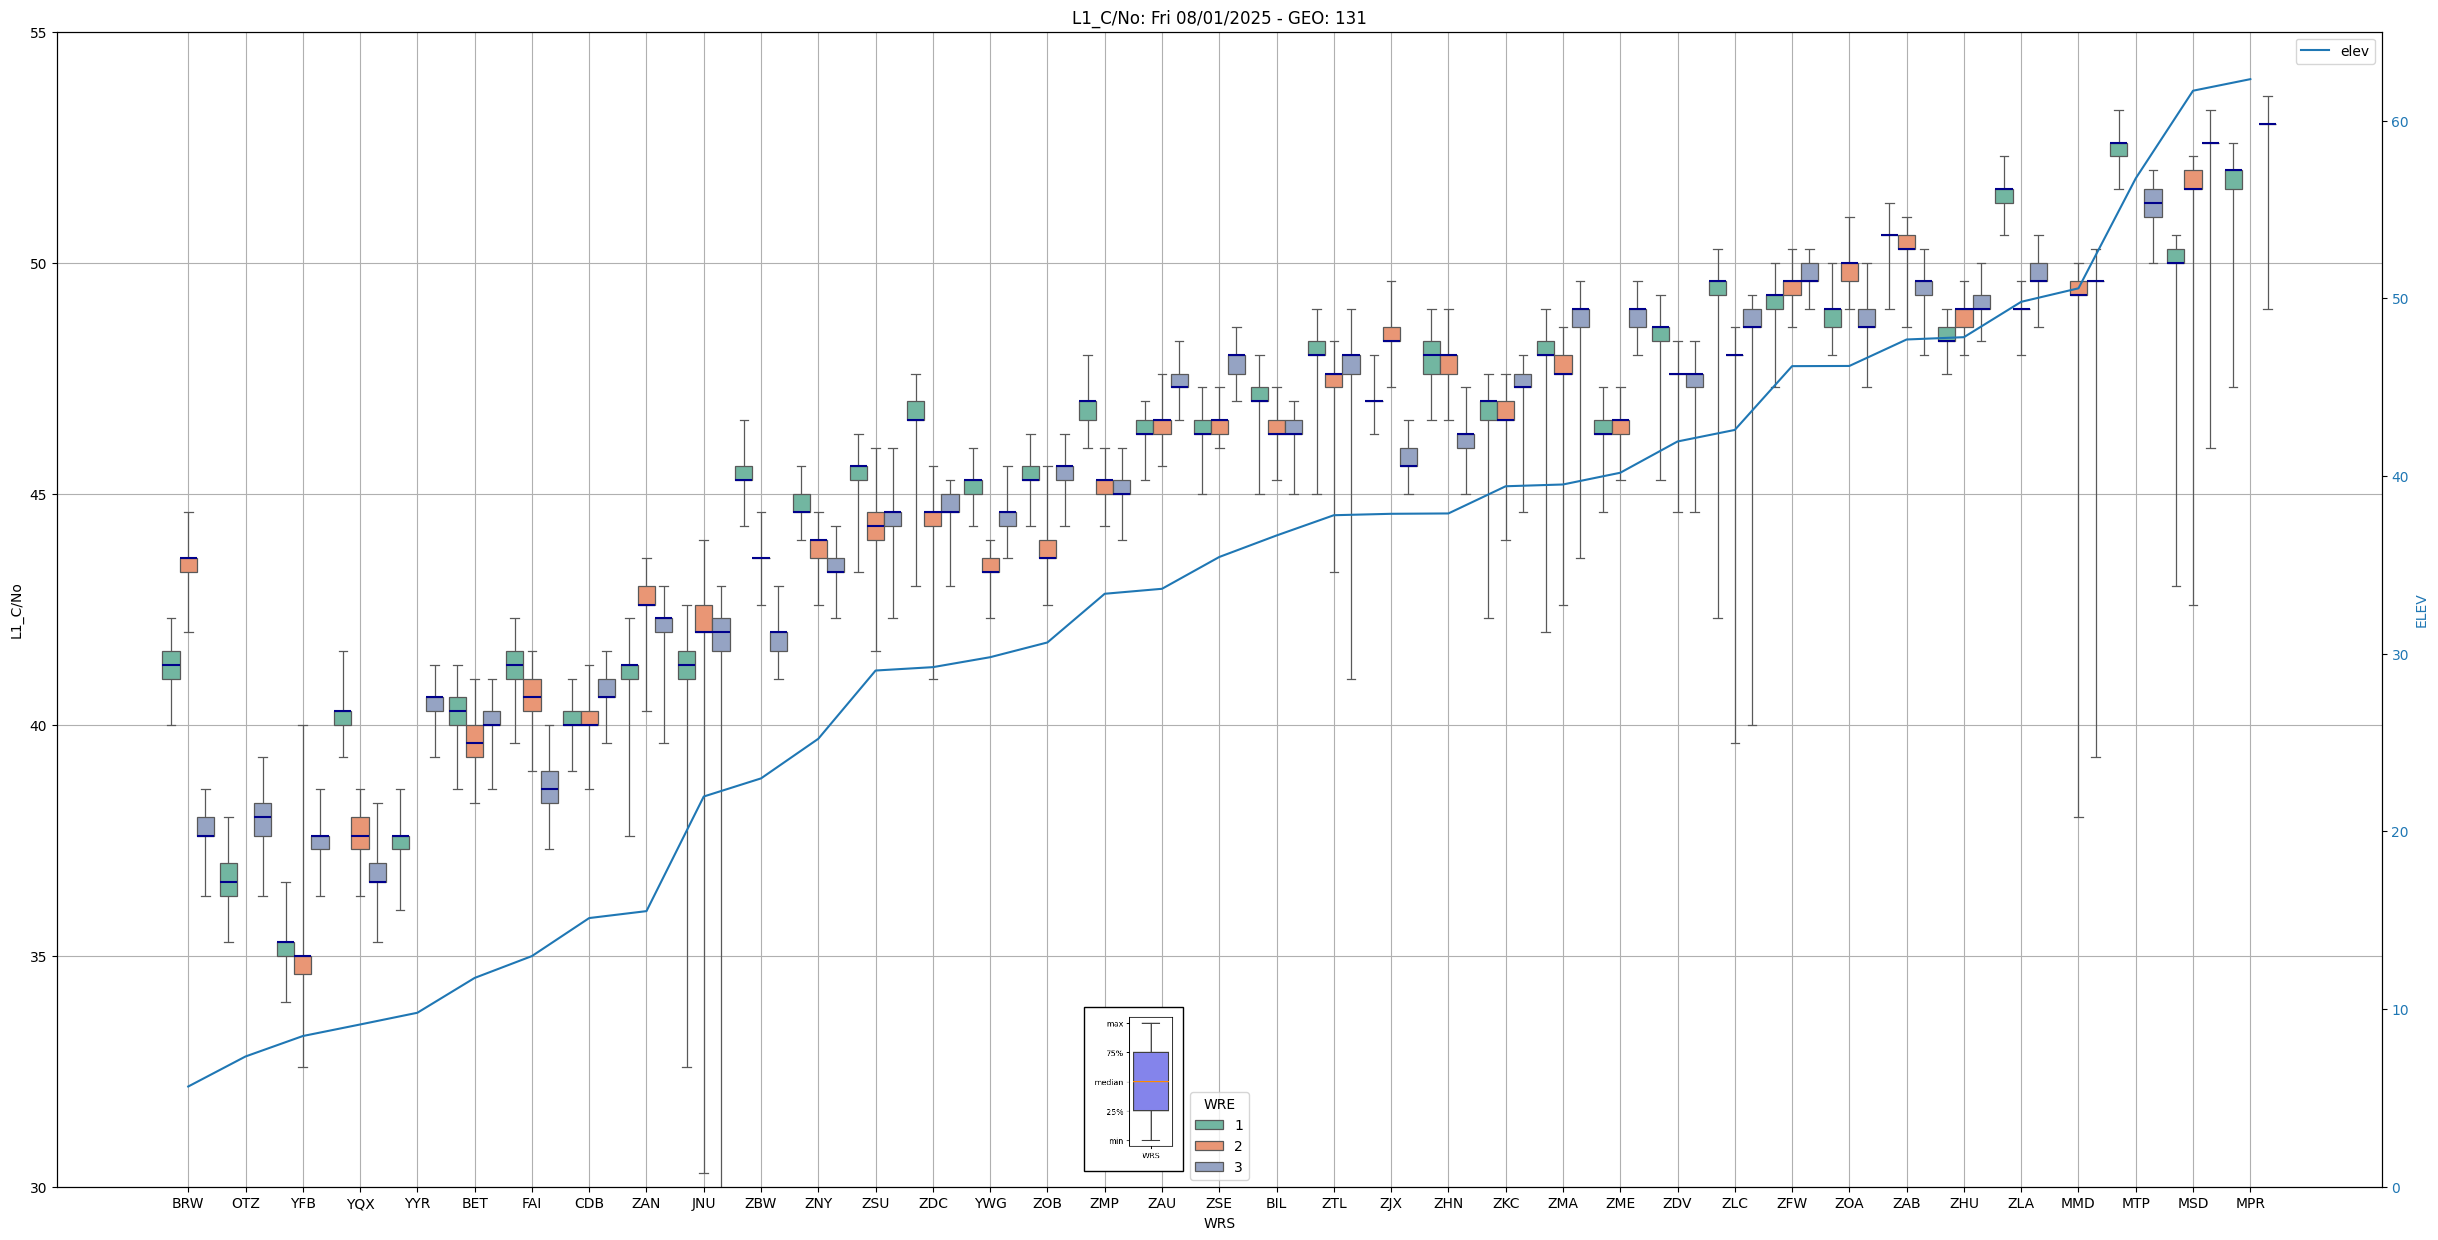The width and height of the screenshot is (2438, 1240).
Task: Click the JNU station label on x-axis
Action: pyautogui.click(x=703, y=1203)
